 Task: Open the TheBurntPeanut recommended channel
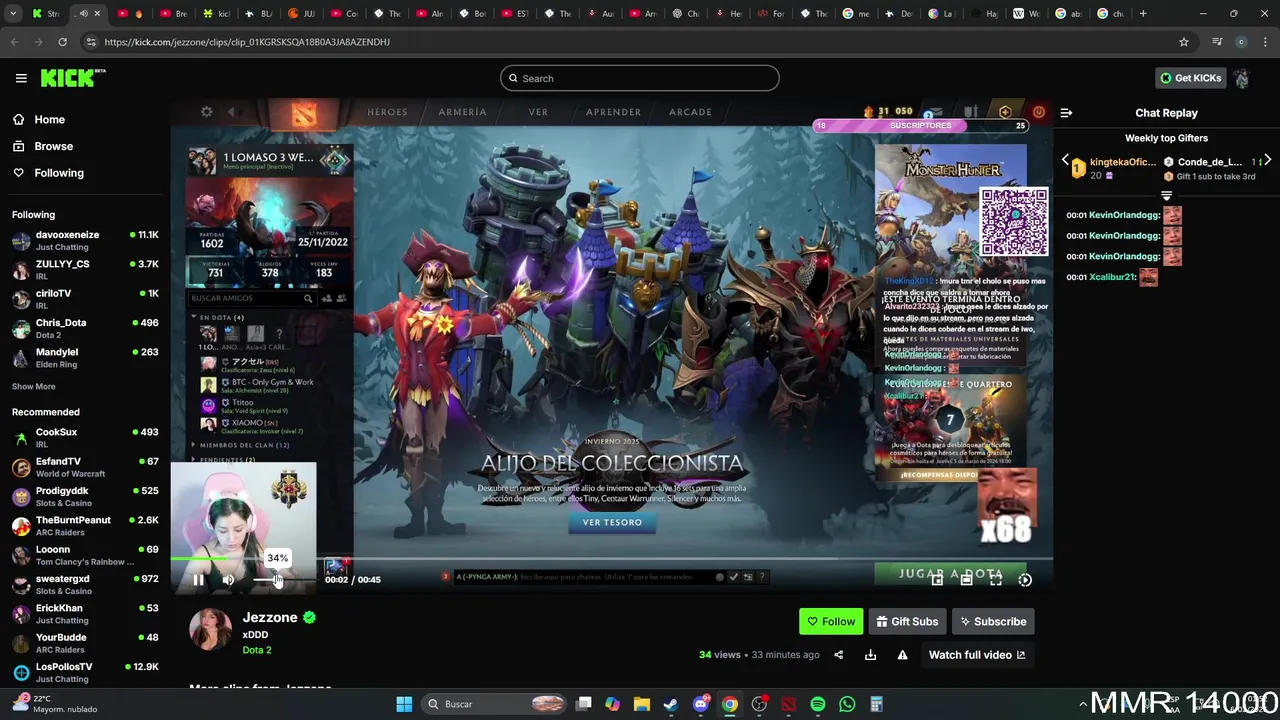85,526
